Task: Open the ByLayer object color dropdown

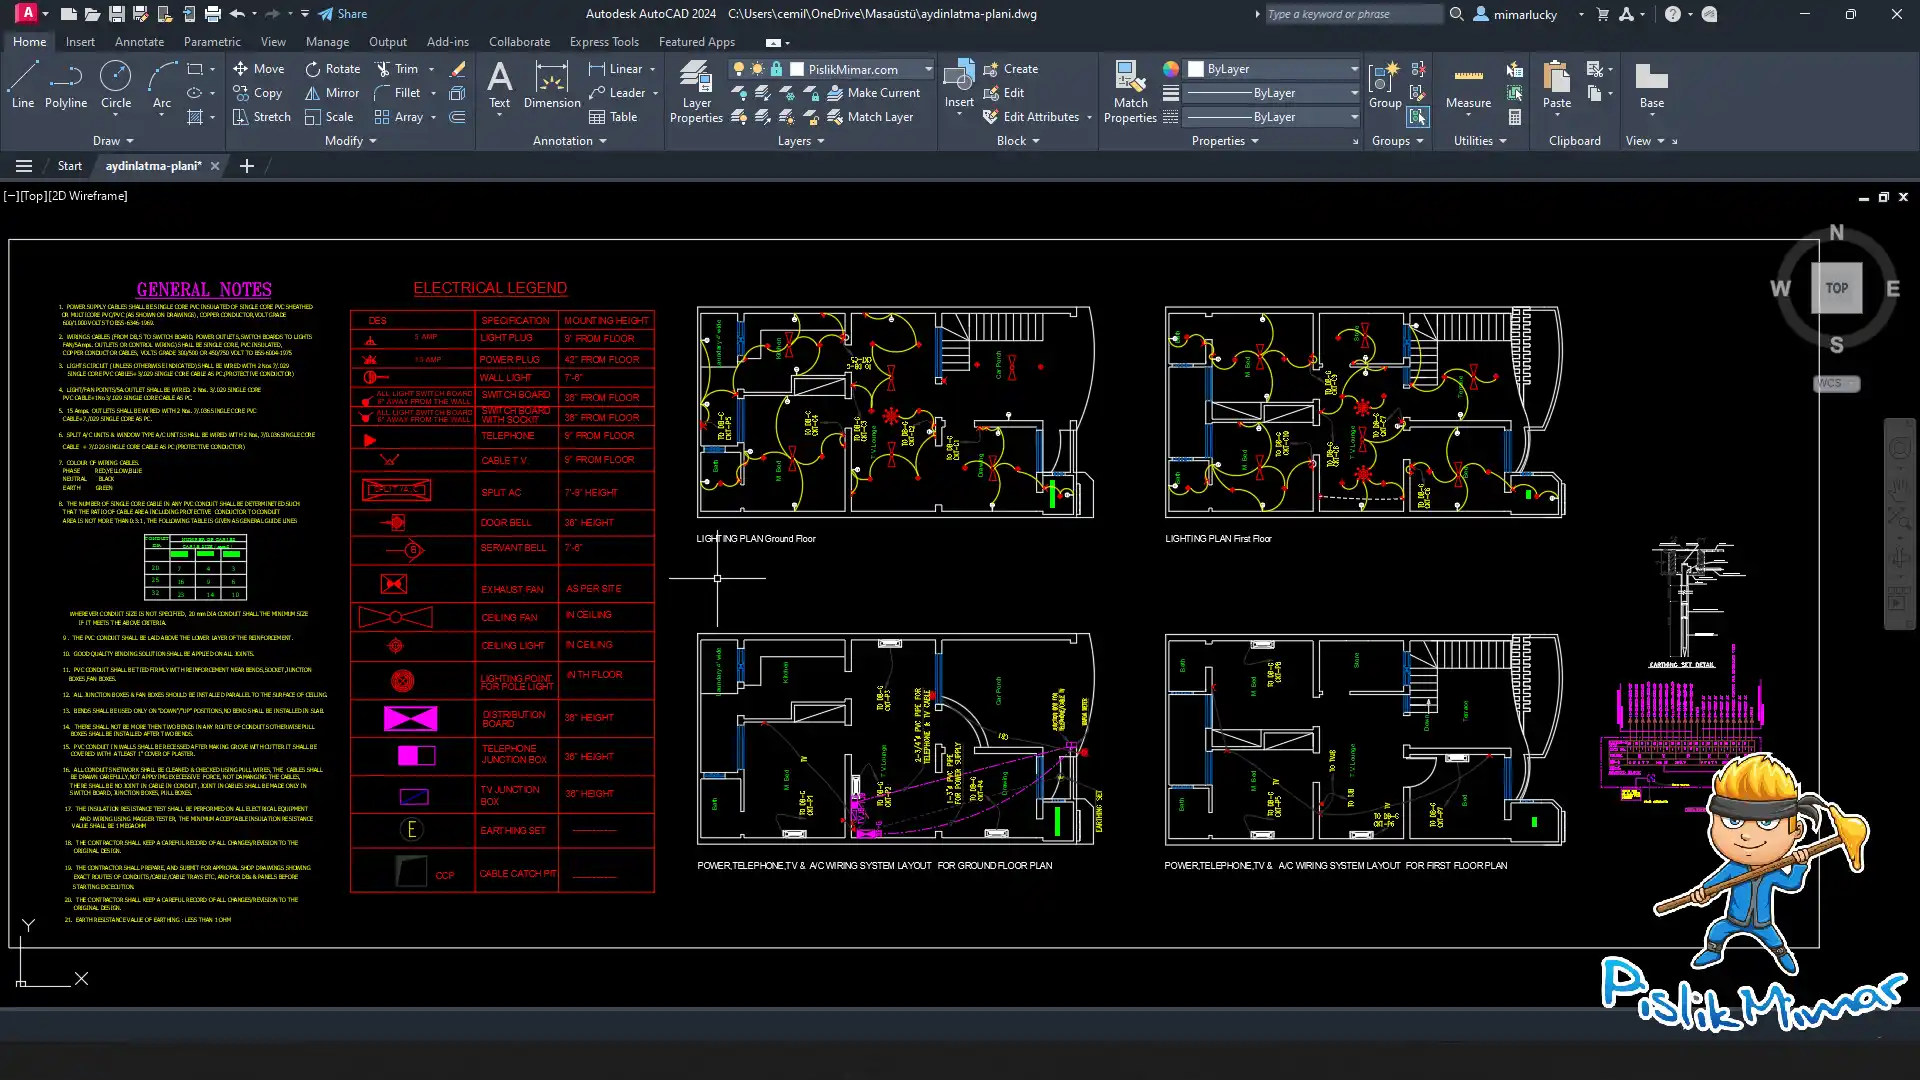Action: 1354,69
